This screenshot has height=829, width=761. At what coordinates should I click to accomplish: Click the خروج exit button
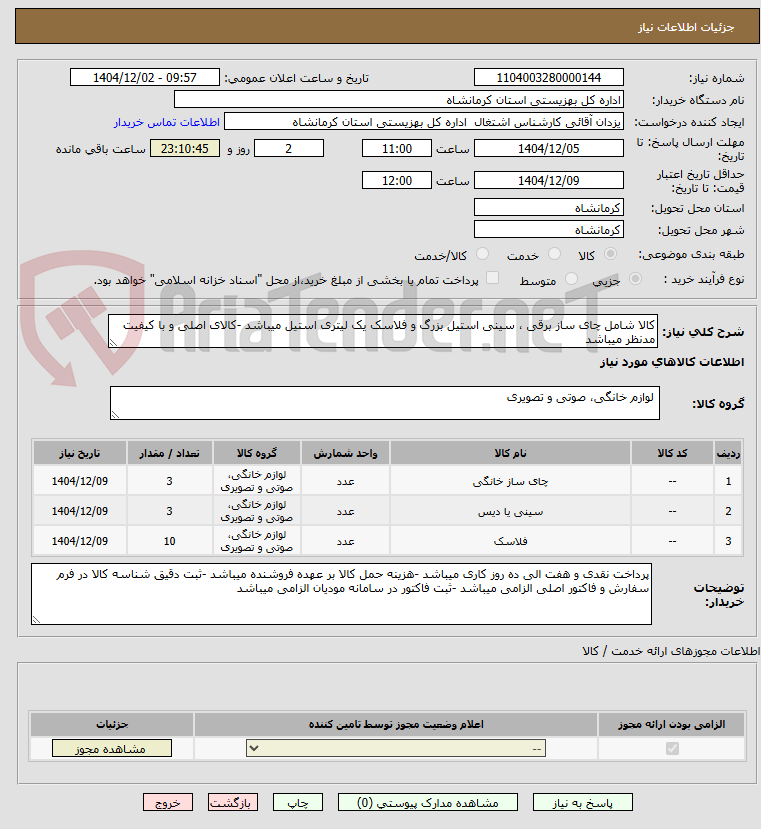[x=168, y=803]
